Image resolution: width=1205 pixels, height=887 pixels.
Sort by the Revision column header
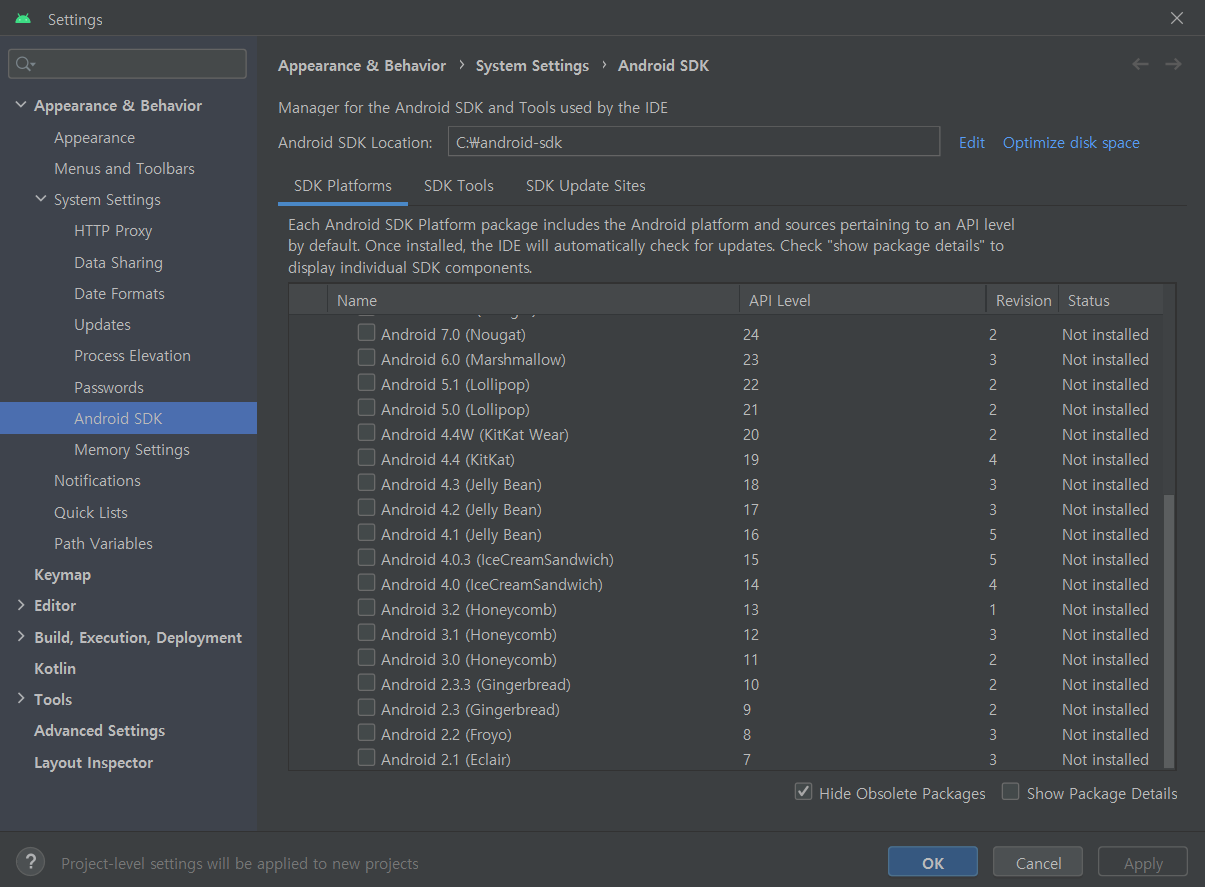point(1023,300)
